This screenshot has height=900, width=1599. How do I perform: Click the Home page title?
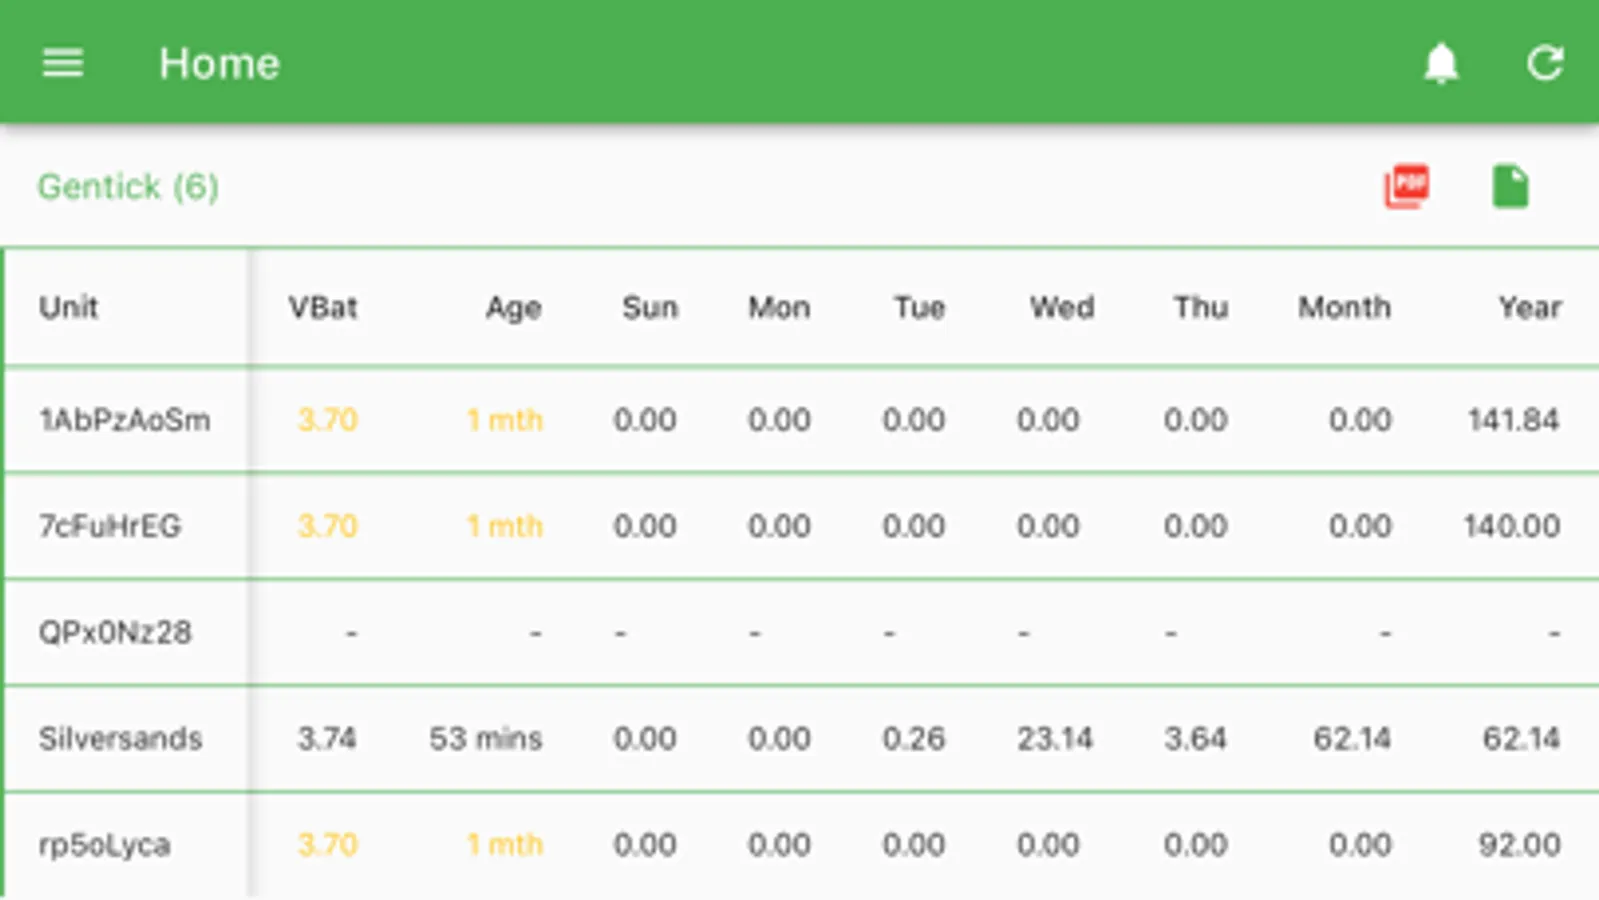coord(219,64)
